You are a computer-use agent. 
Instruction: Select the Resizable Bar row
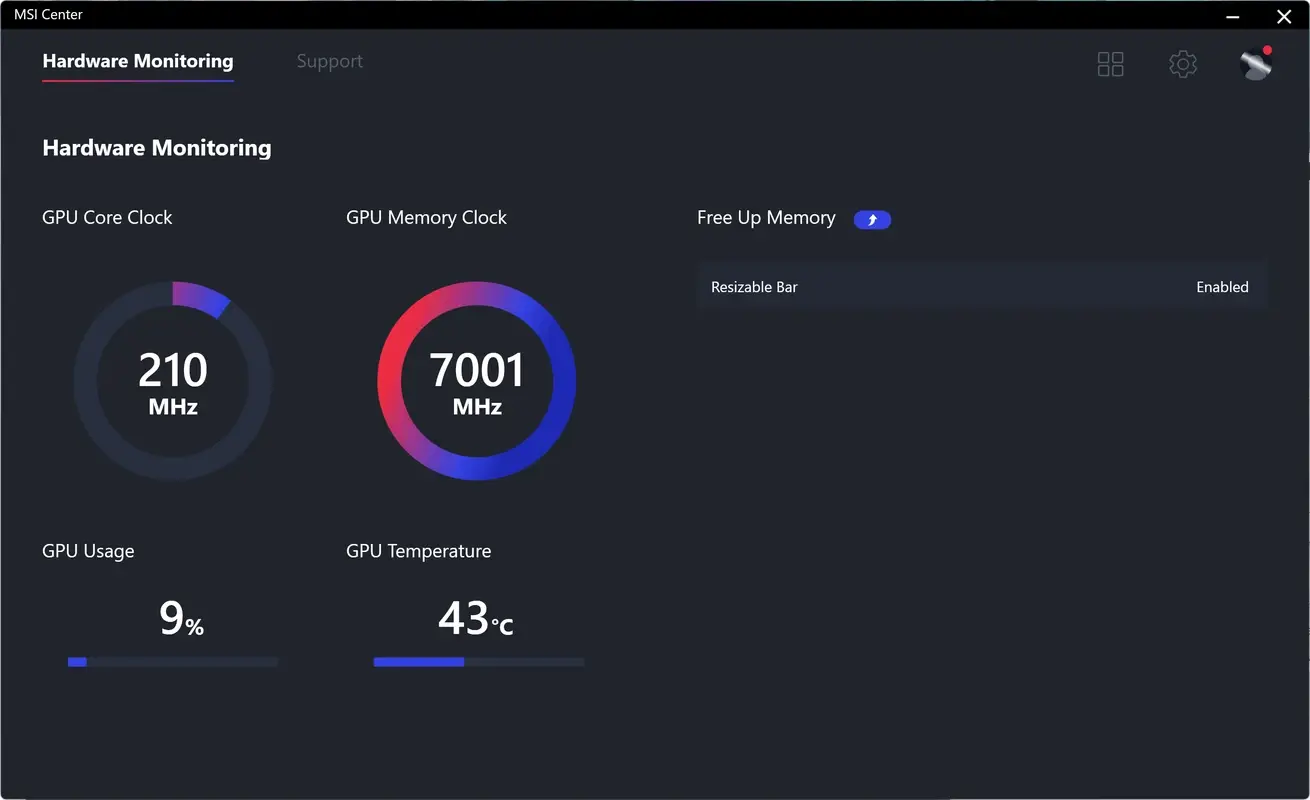[982, 287]
